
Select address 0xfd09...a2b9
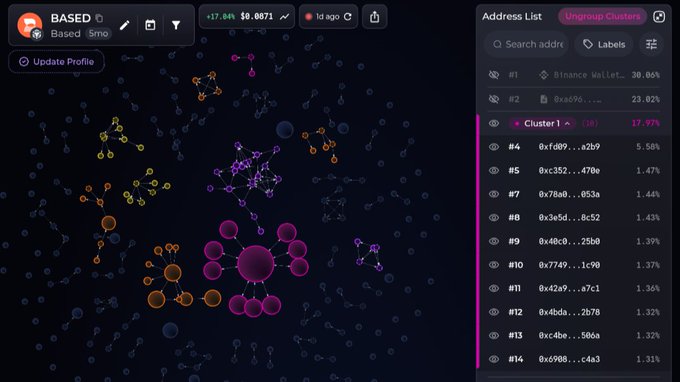click(x=569, y=147)
